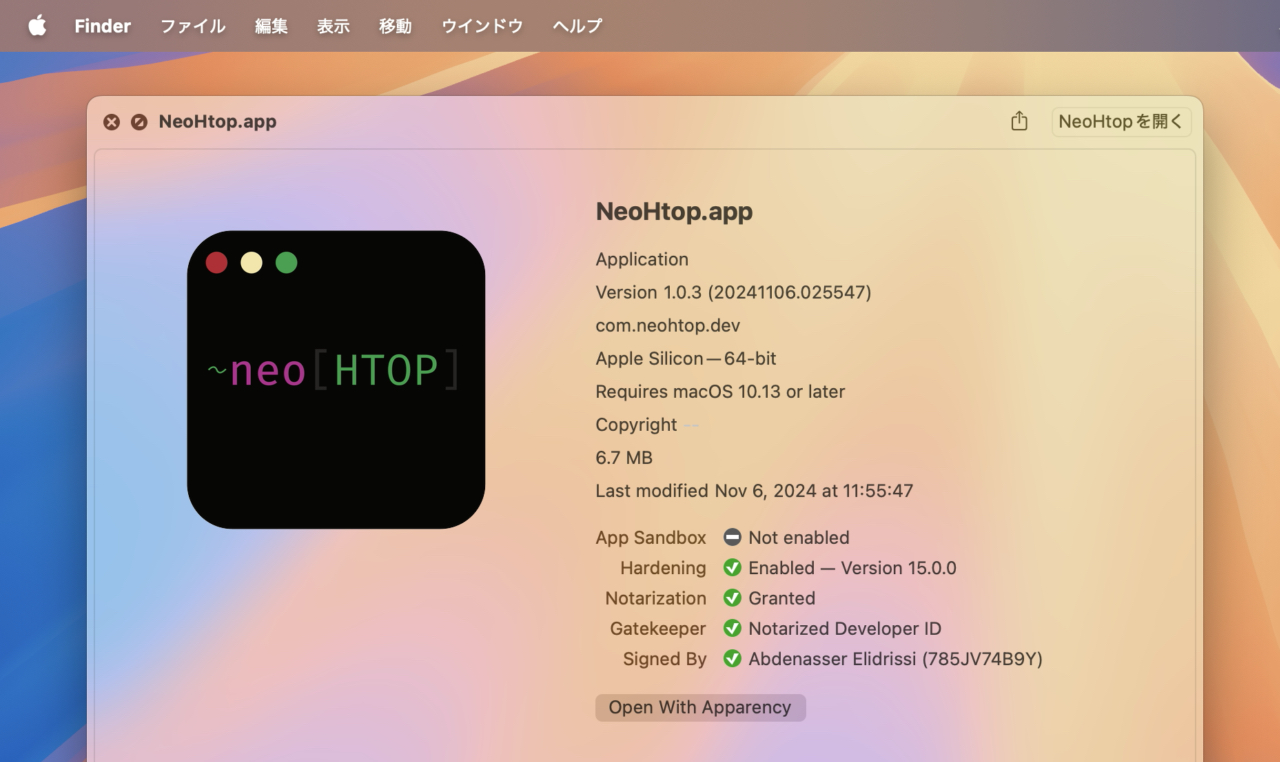This screenshot has height=762, width=1280.
Task: Open the Apple menu
Action: click(37, 26)
